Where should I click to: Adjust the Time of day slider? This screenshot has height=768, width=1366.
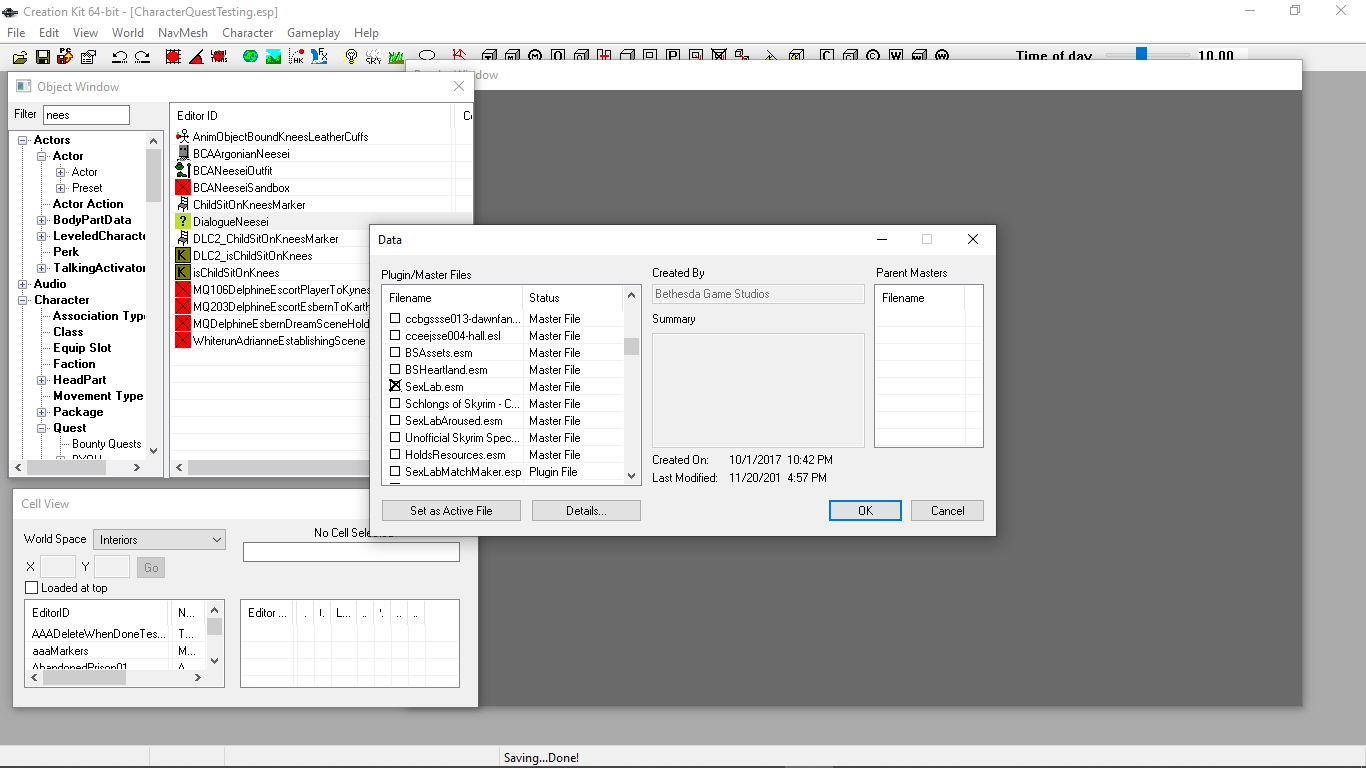point(1140,55)
